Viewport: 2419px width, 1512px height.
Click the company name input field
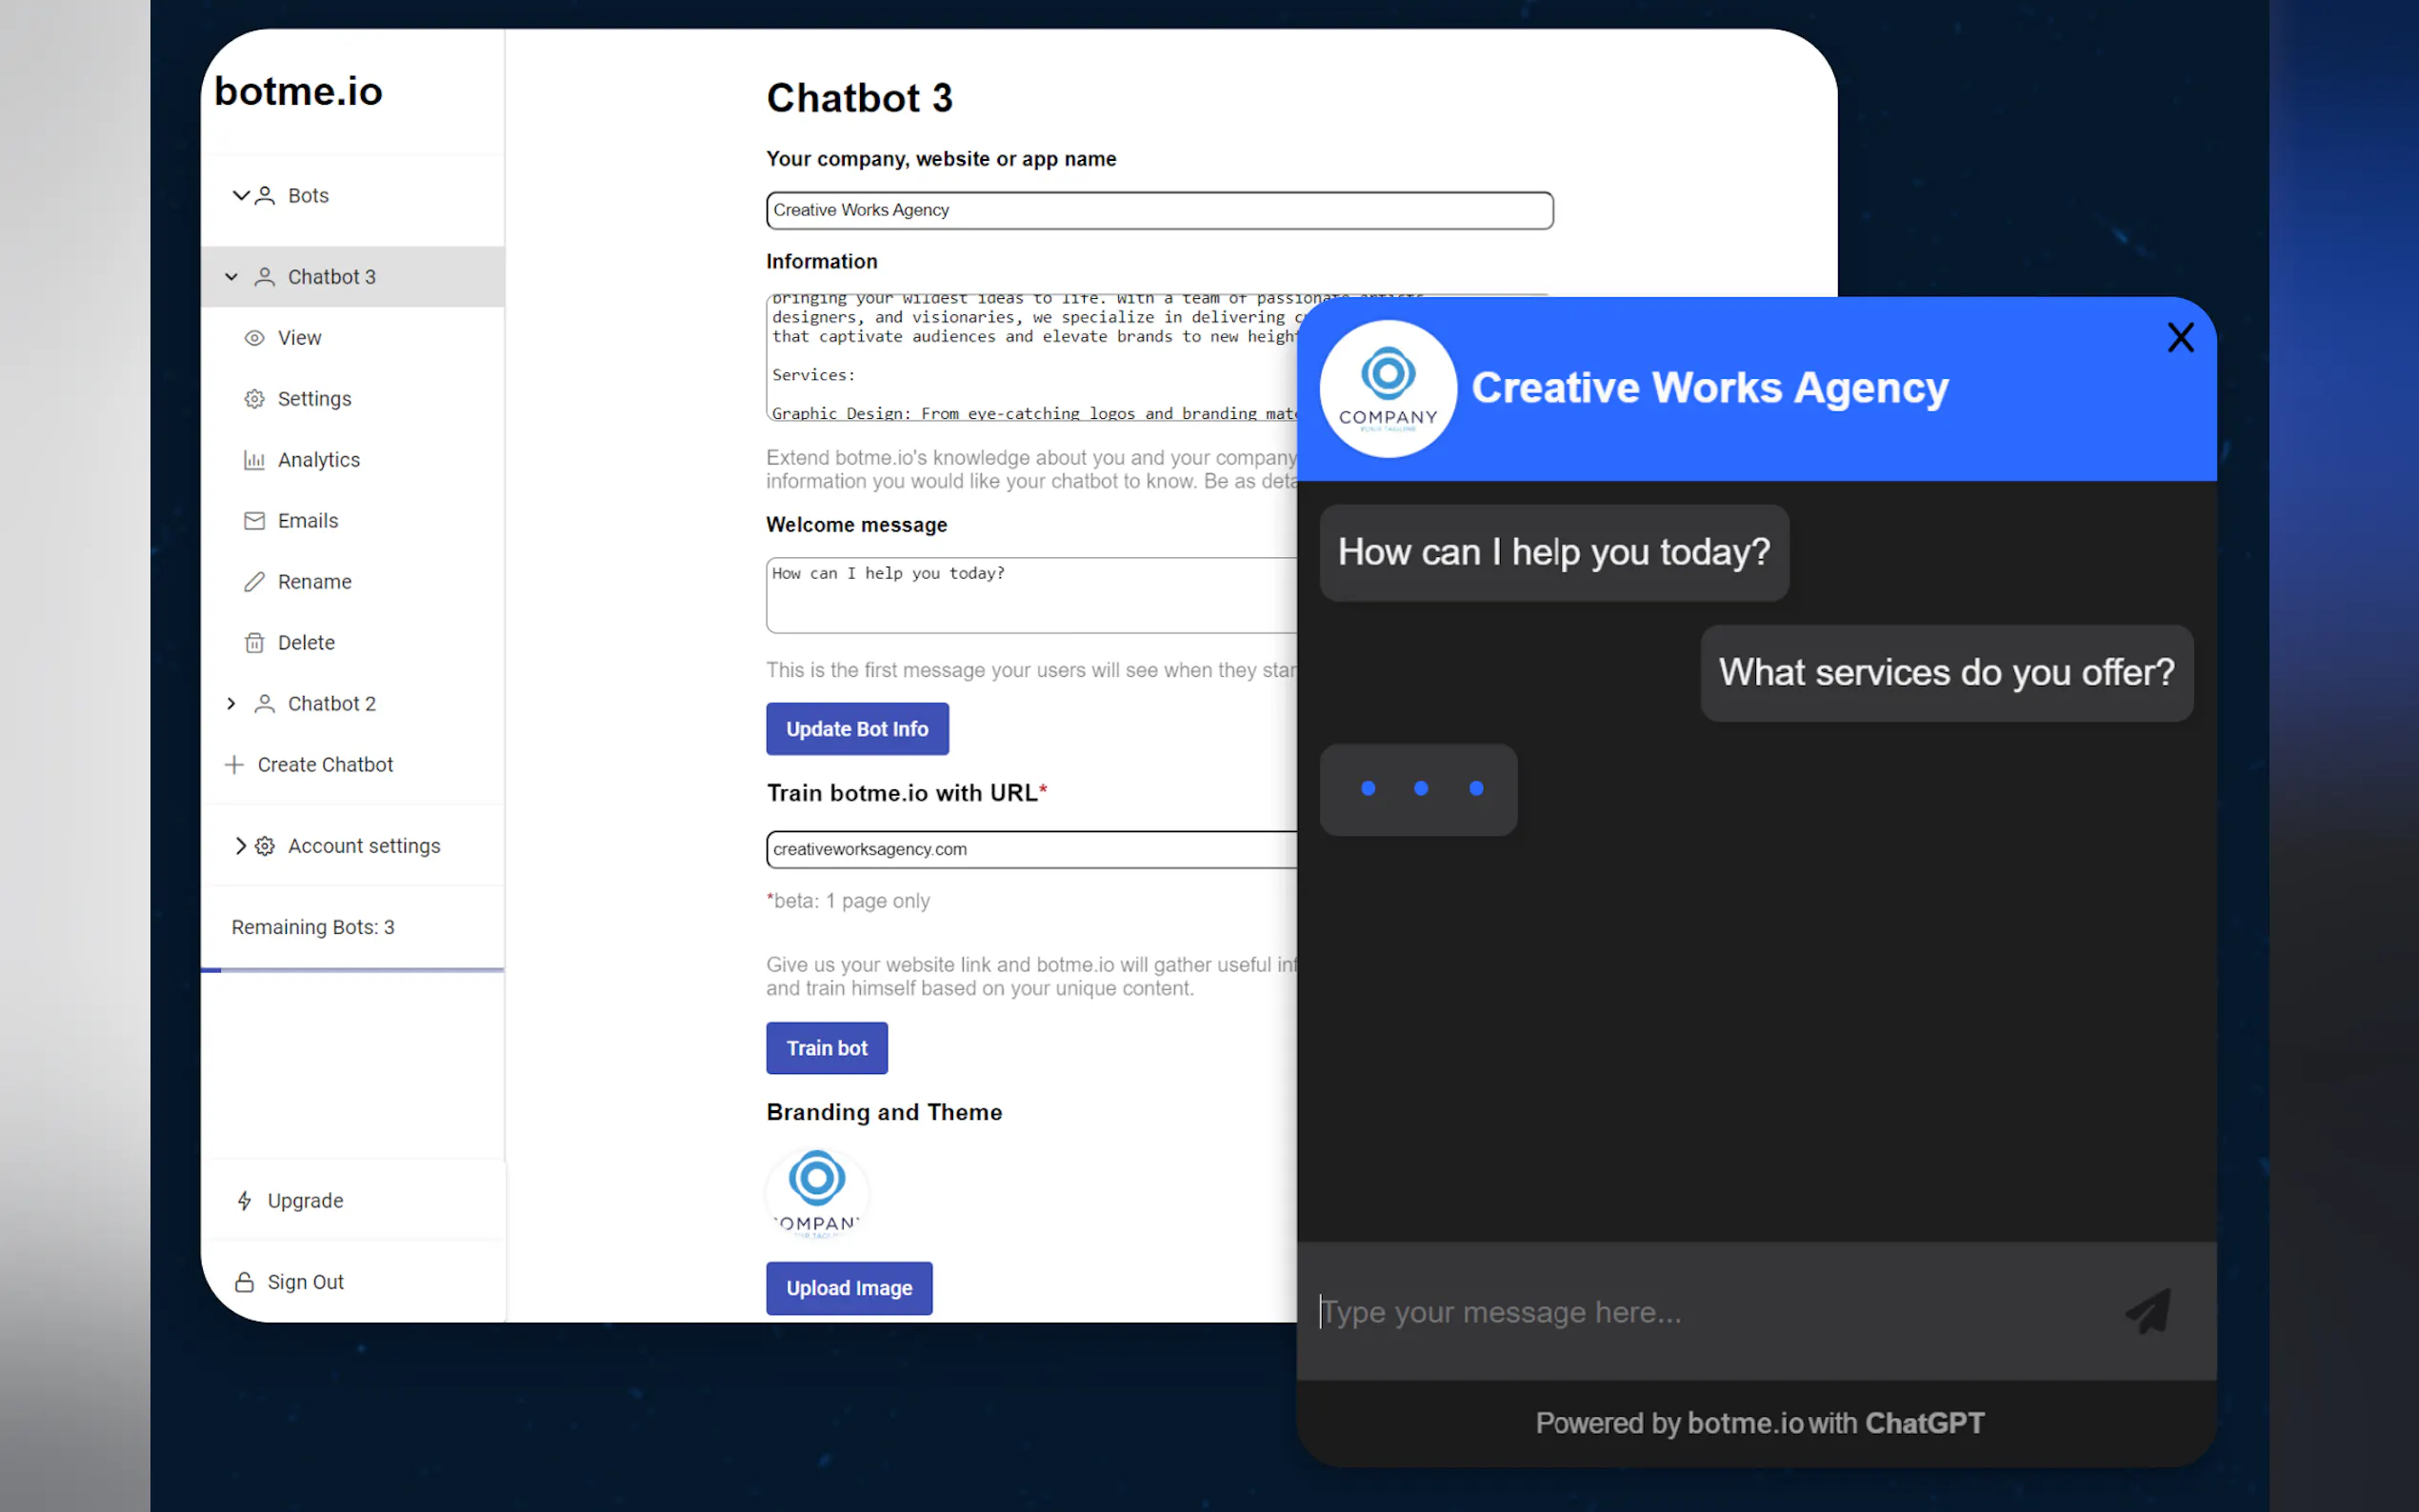click(1158, 211)
